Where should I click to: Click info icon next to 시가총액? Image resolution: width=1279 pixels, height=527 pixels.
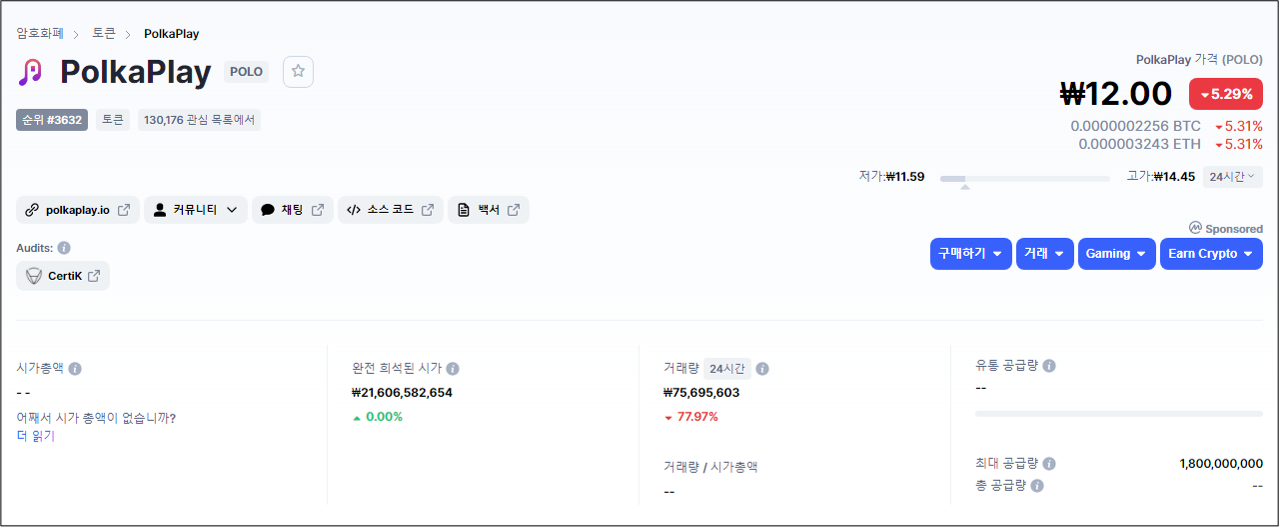point(75,369)
